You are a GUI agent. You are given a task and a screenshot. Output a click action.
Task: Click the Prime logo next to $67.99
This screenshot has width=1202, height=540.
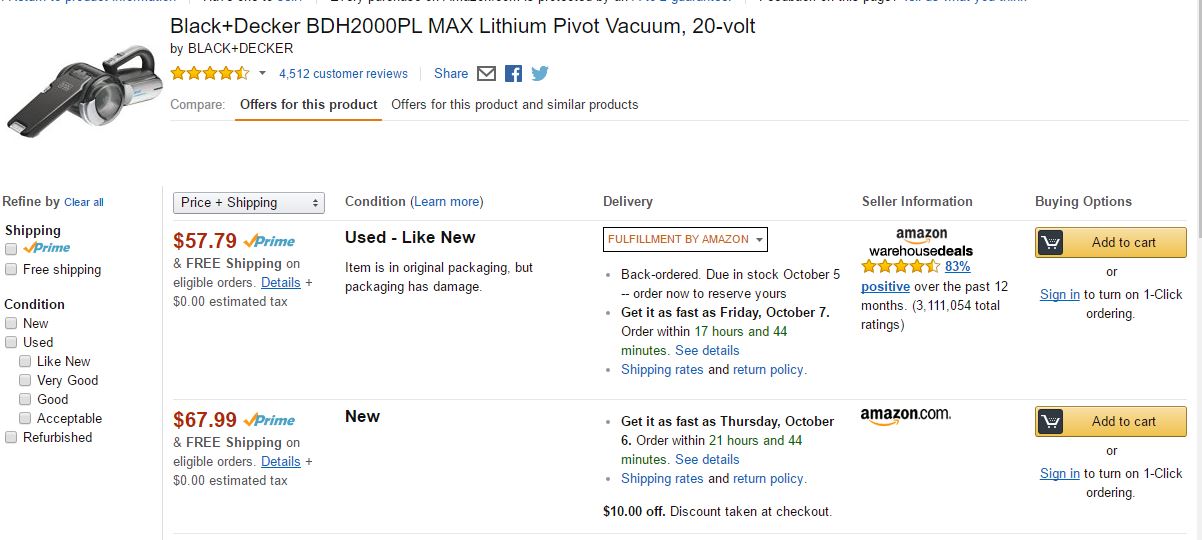pyautogui.click(x=269, y=420)
